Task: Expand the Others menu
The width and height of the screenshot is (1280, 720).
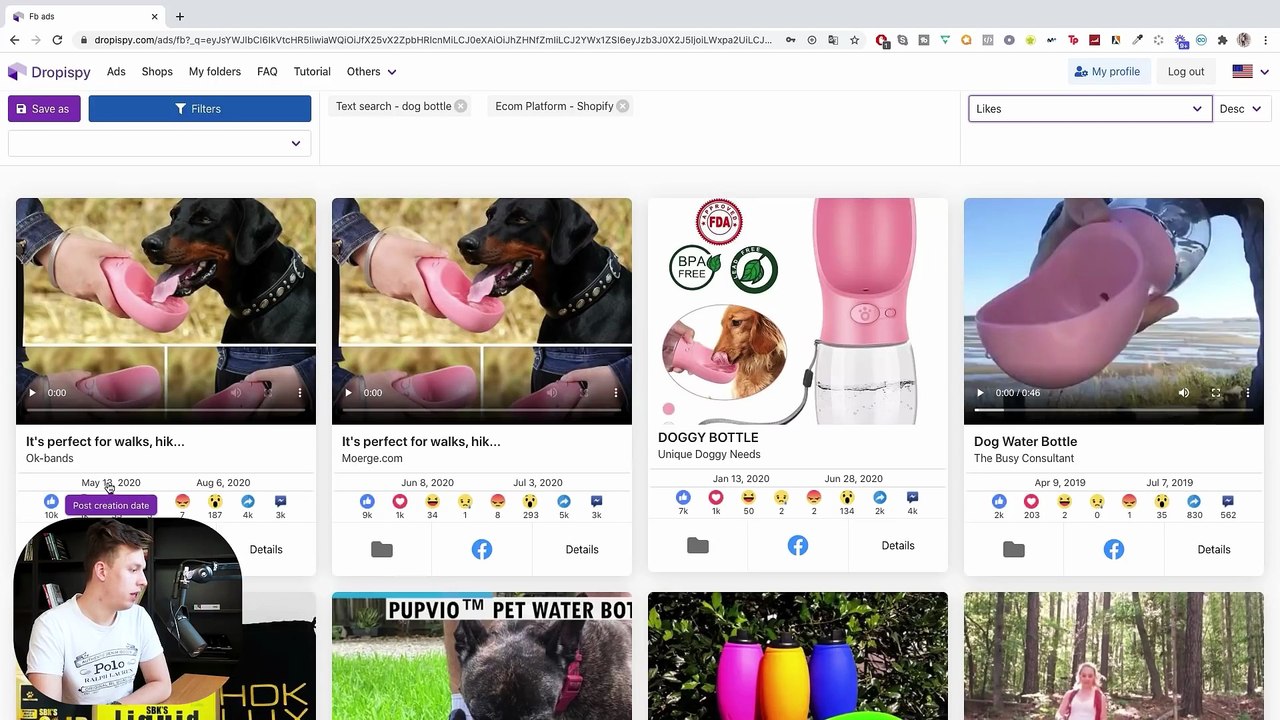Action: [x=372, y=72]
